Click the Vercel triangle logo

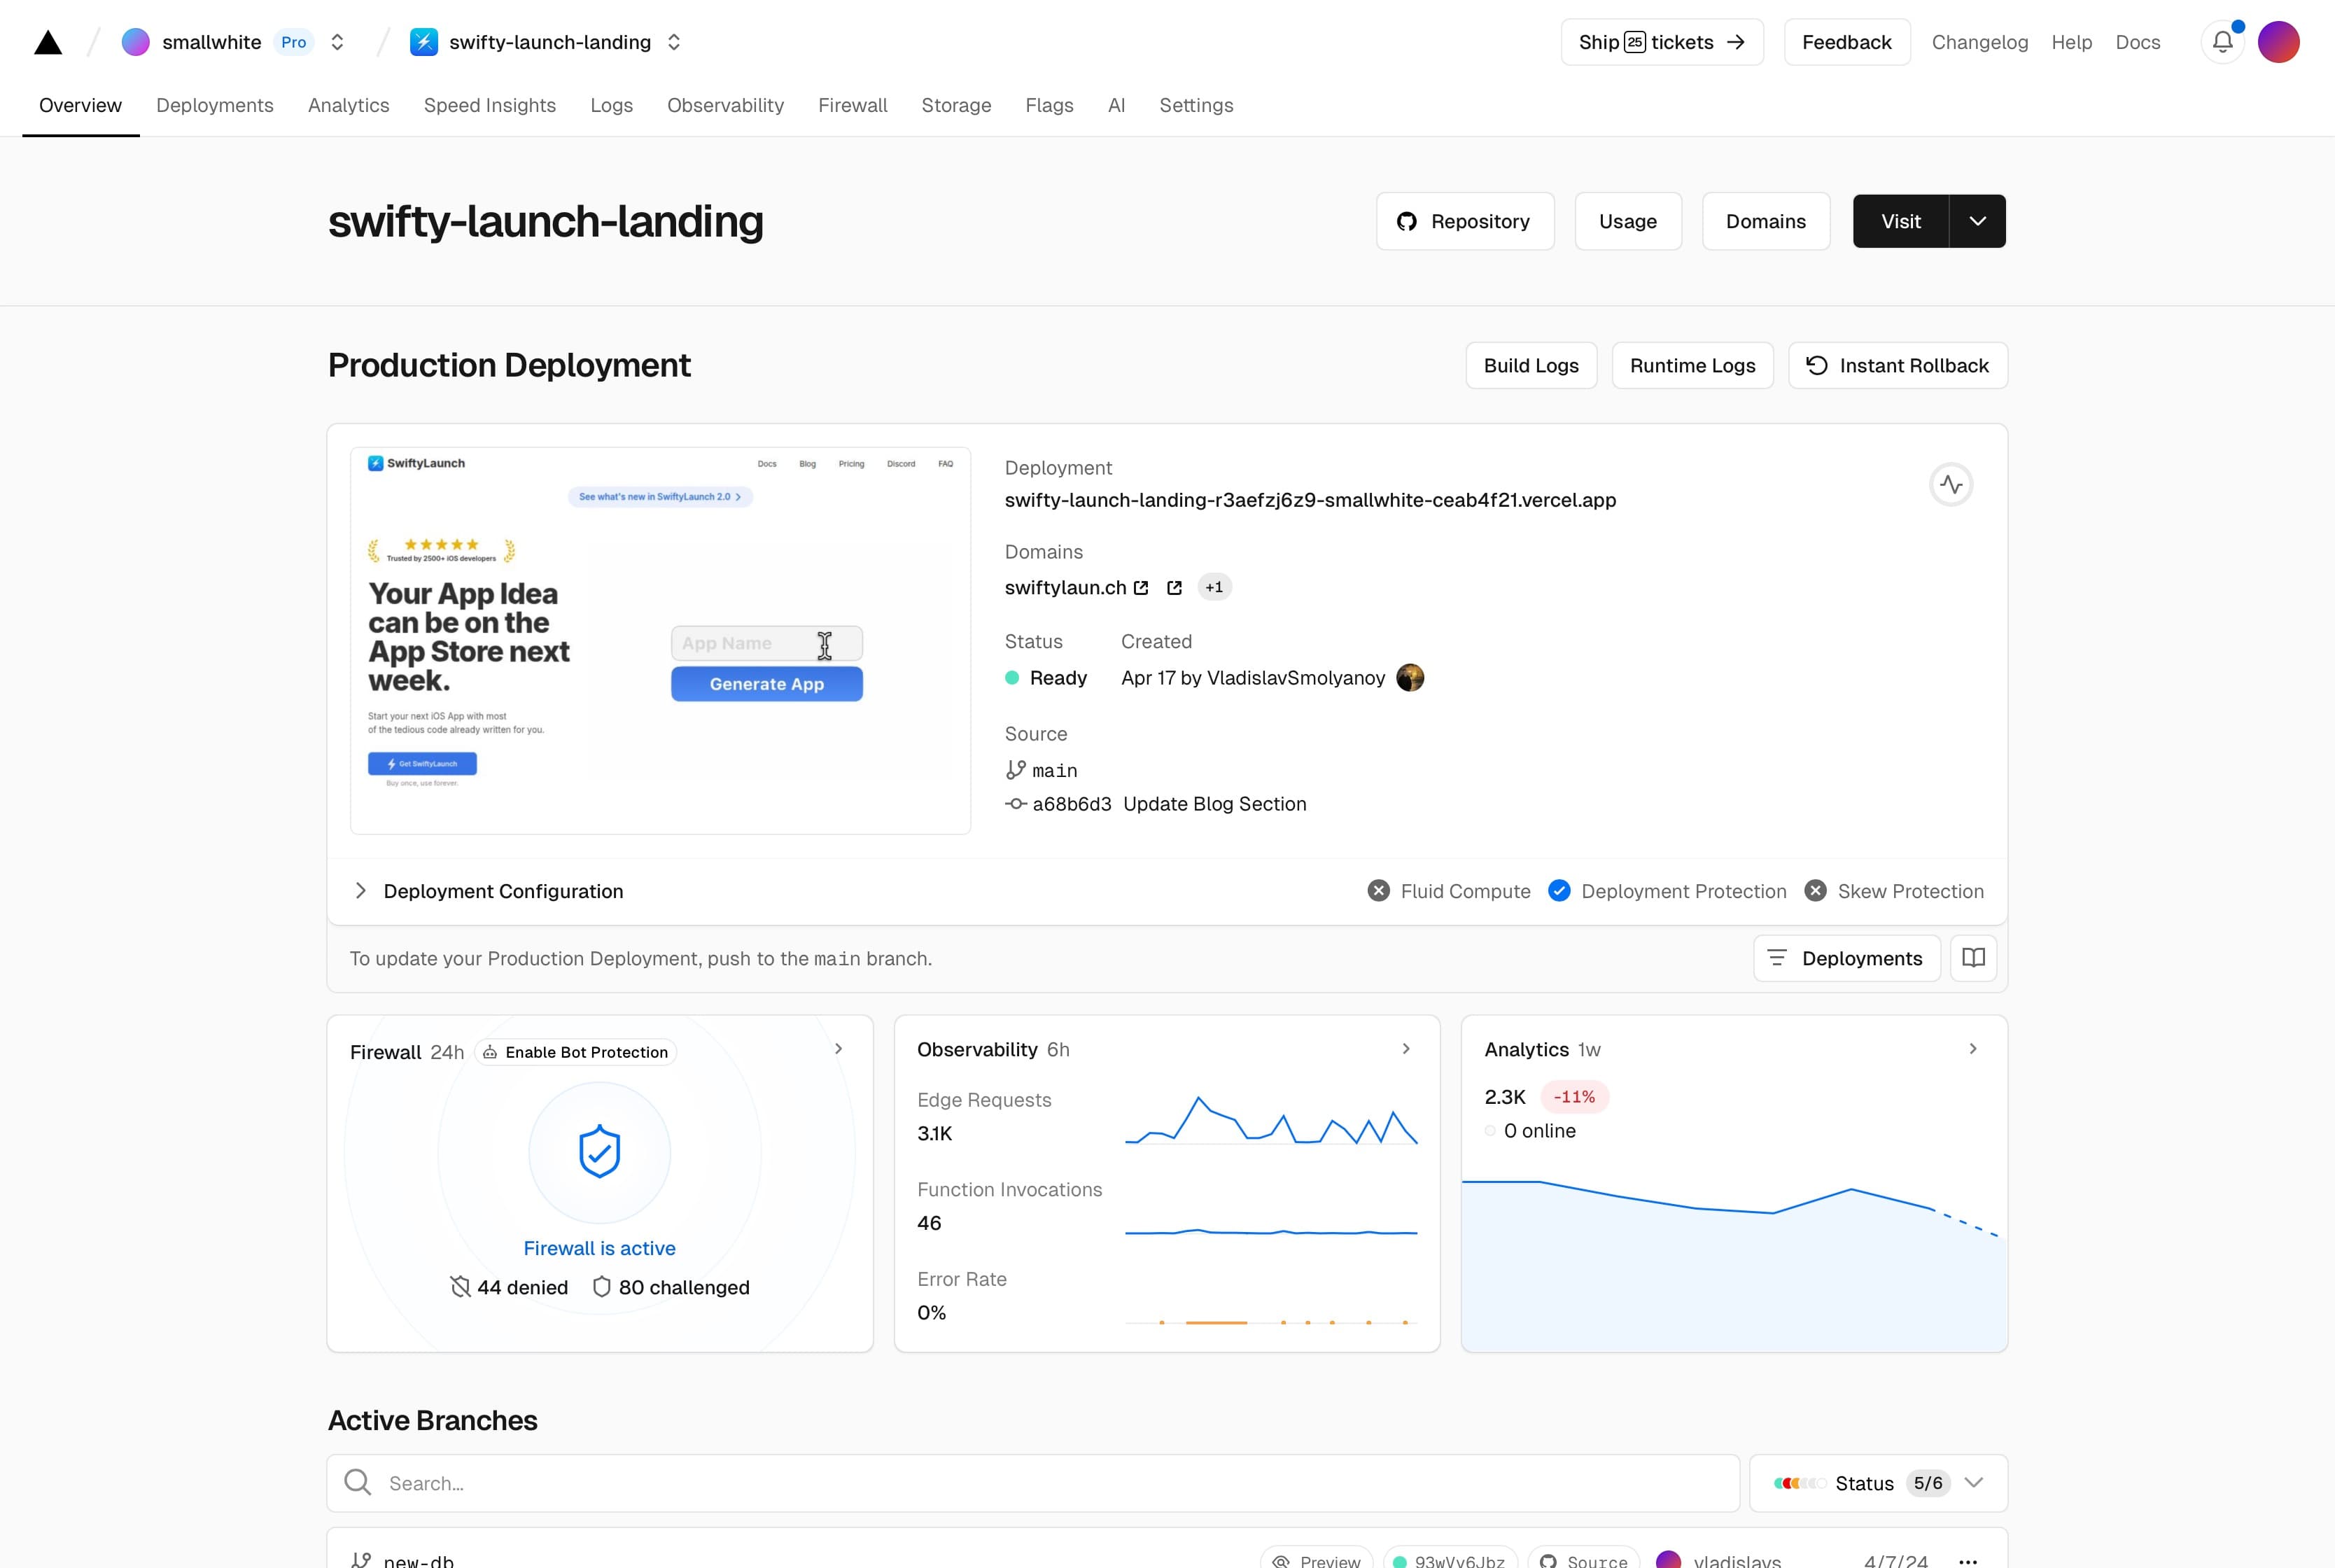pyautogui.click(x=48, y=42)
